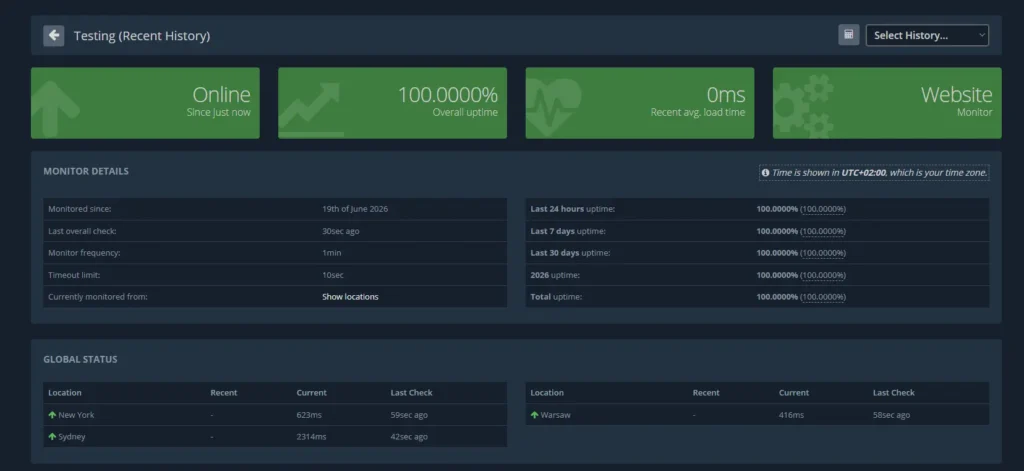Click the 416ms current value
Screen dimensions: 1024x471
click(792, 415)
